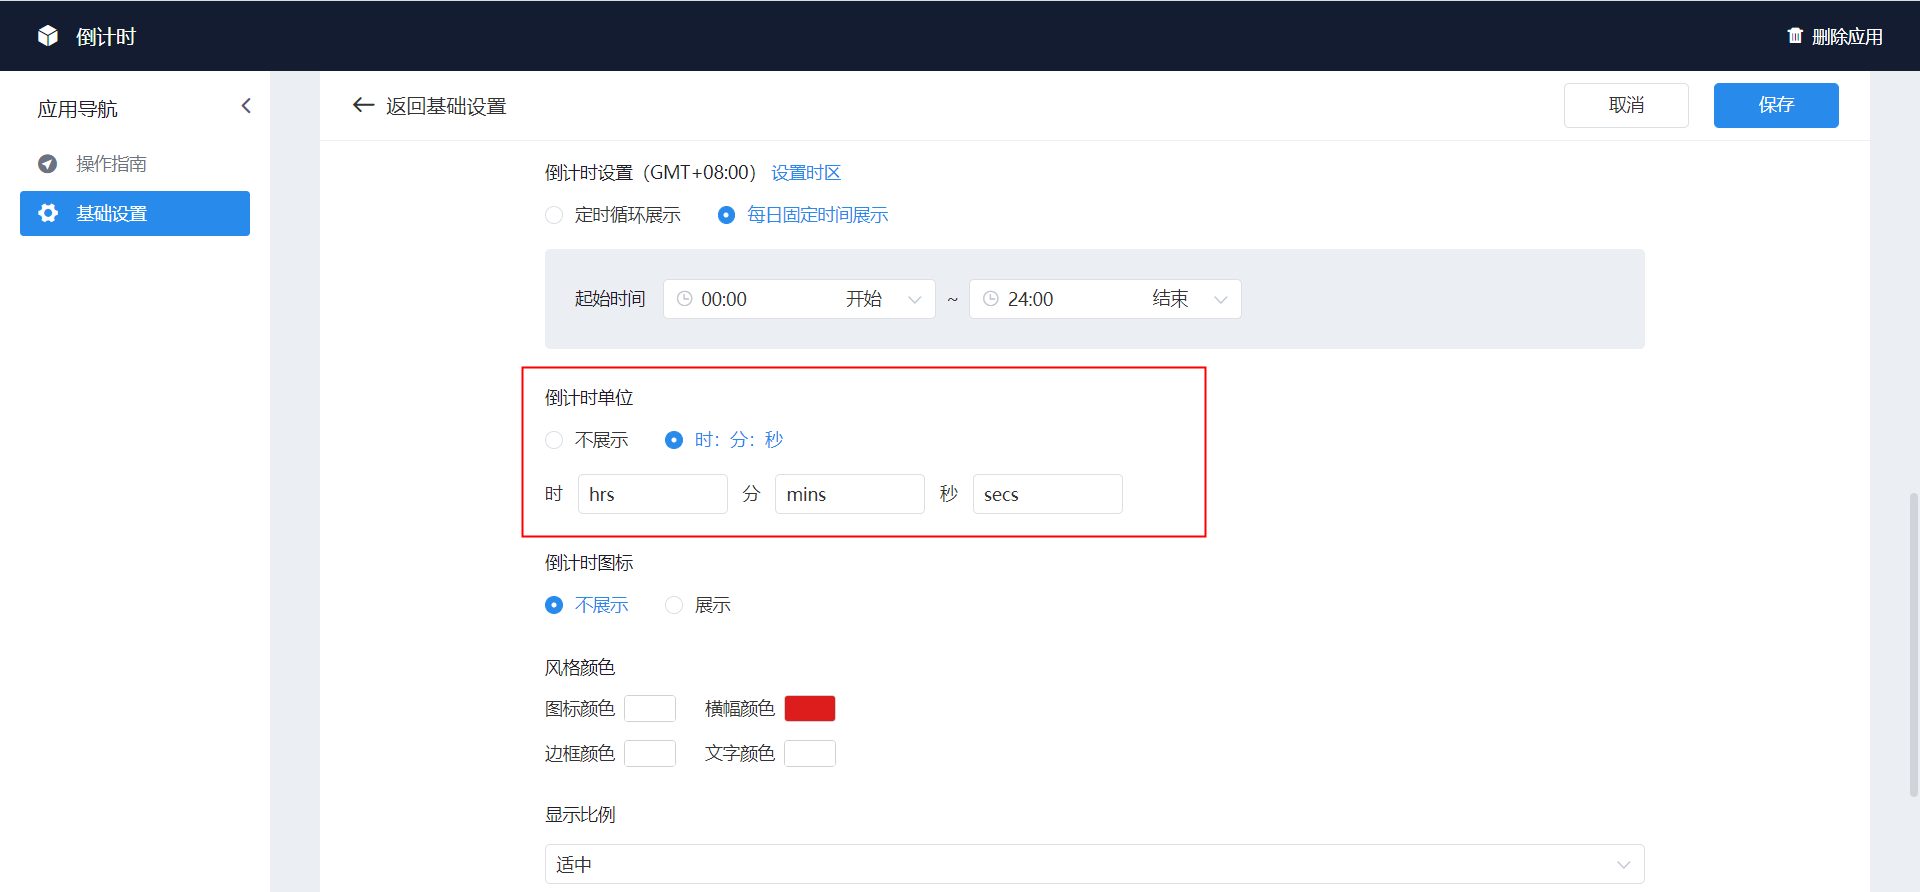Click the clock icon in end time
Screen dimensions: 1920x892
991,299
